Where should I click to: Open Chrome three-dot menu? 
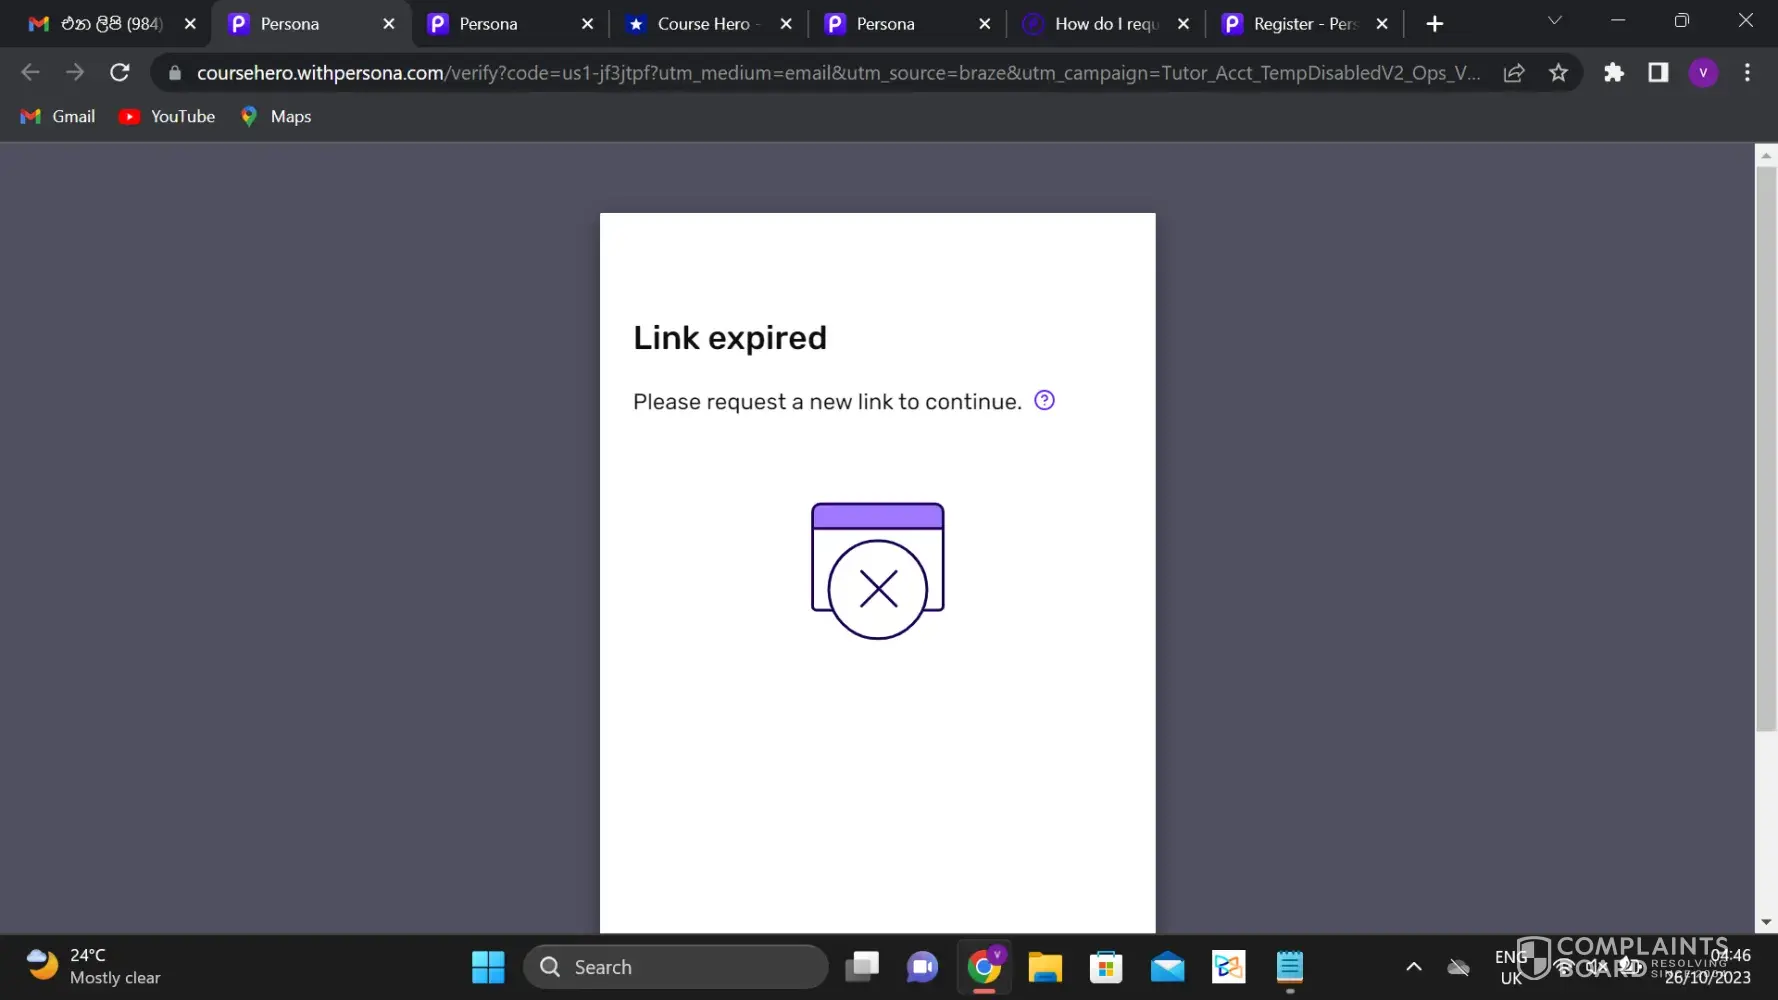1747,73
